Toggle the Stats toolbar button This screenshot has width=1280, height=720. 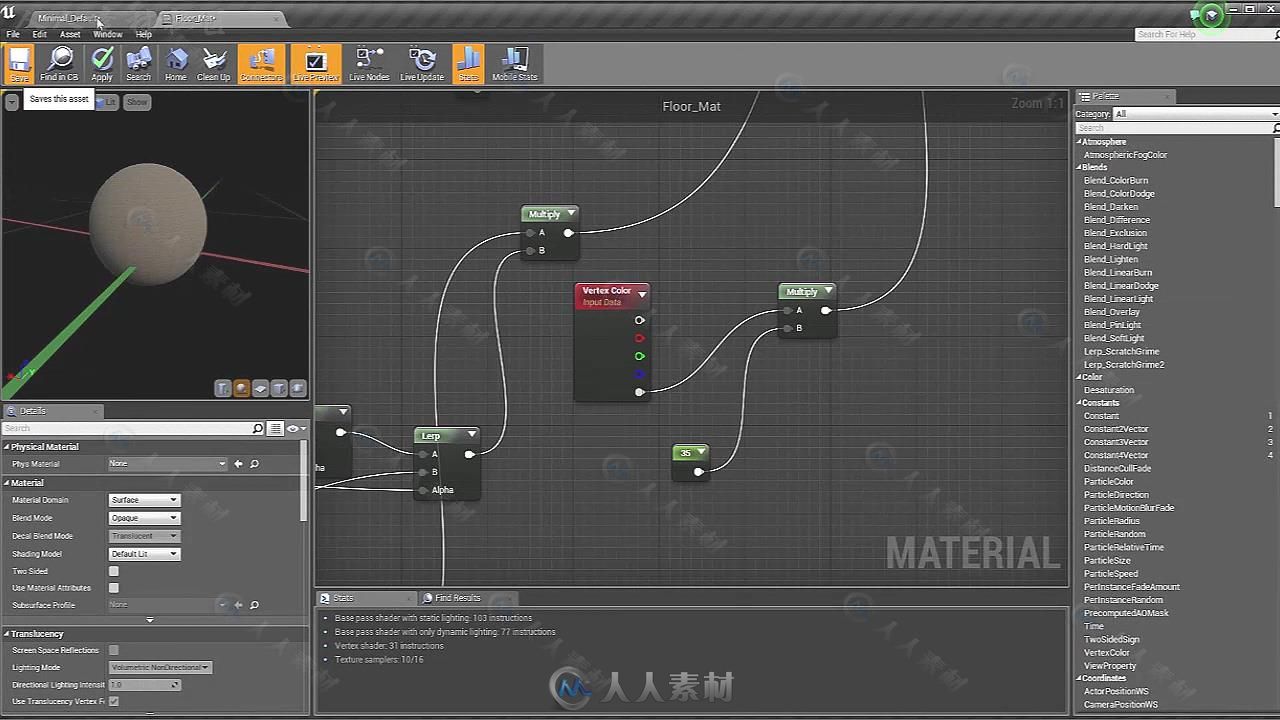[x=468, y=64]
